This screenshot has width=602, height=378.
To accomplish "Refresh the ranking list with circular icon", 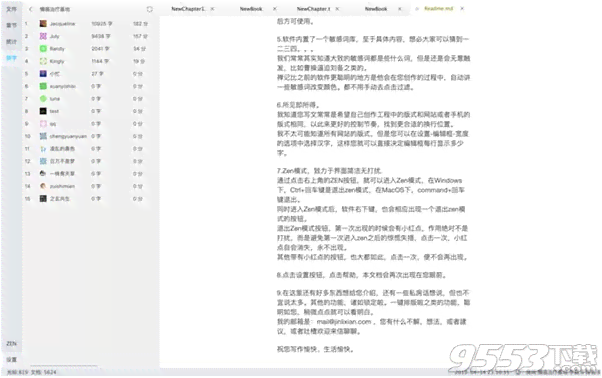I will pyautogui.click(x=149, y=9).
